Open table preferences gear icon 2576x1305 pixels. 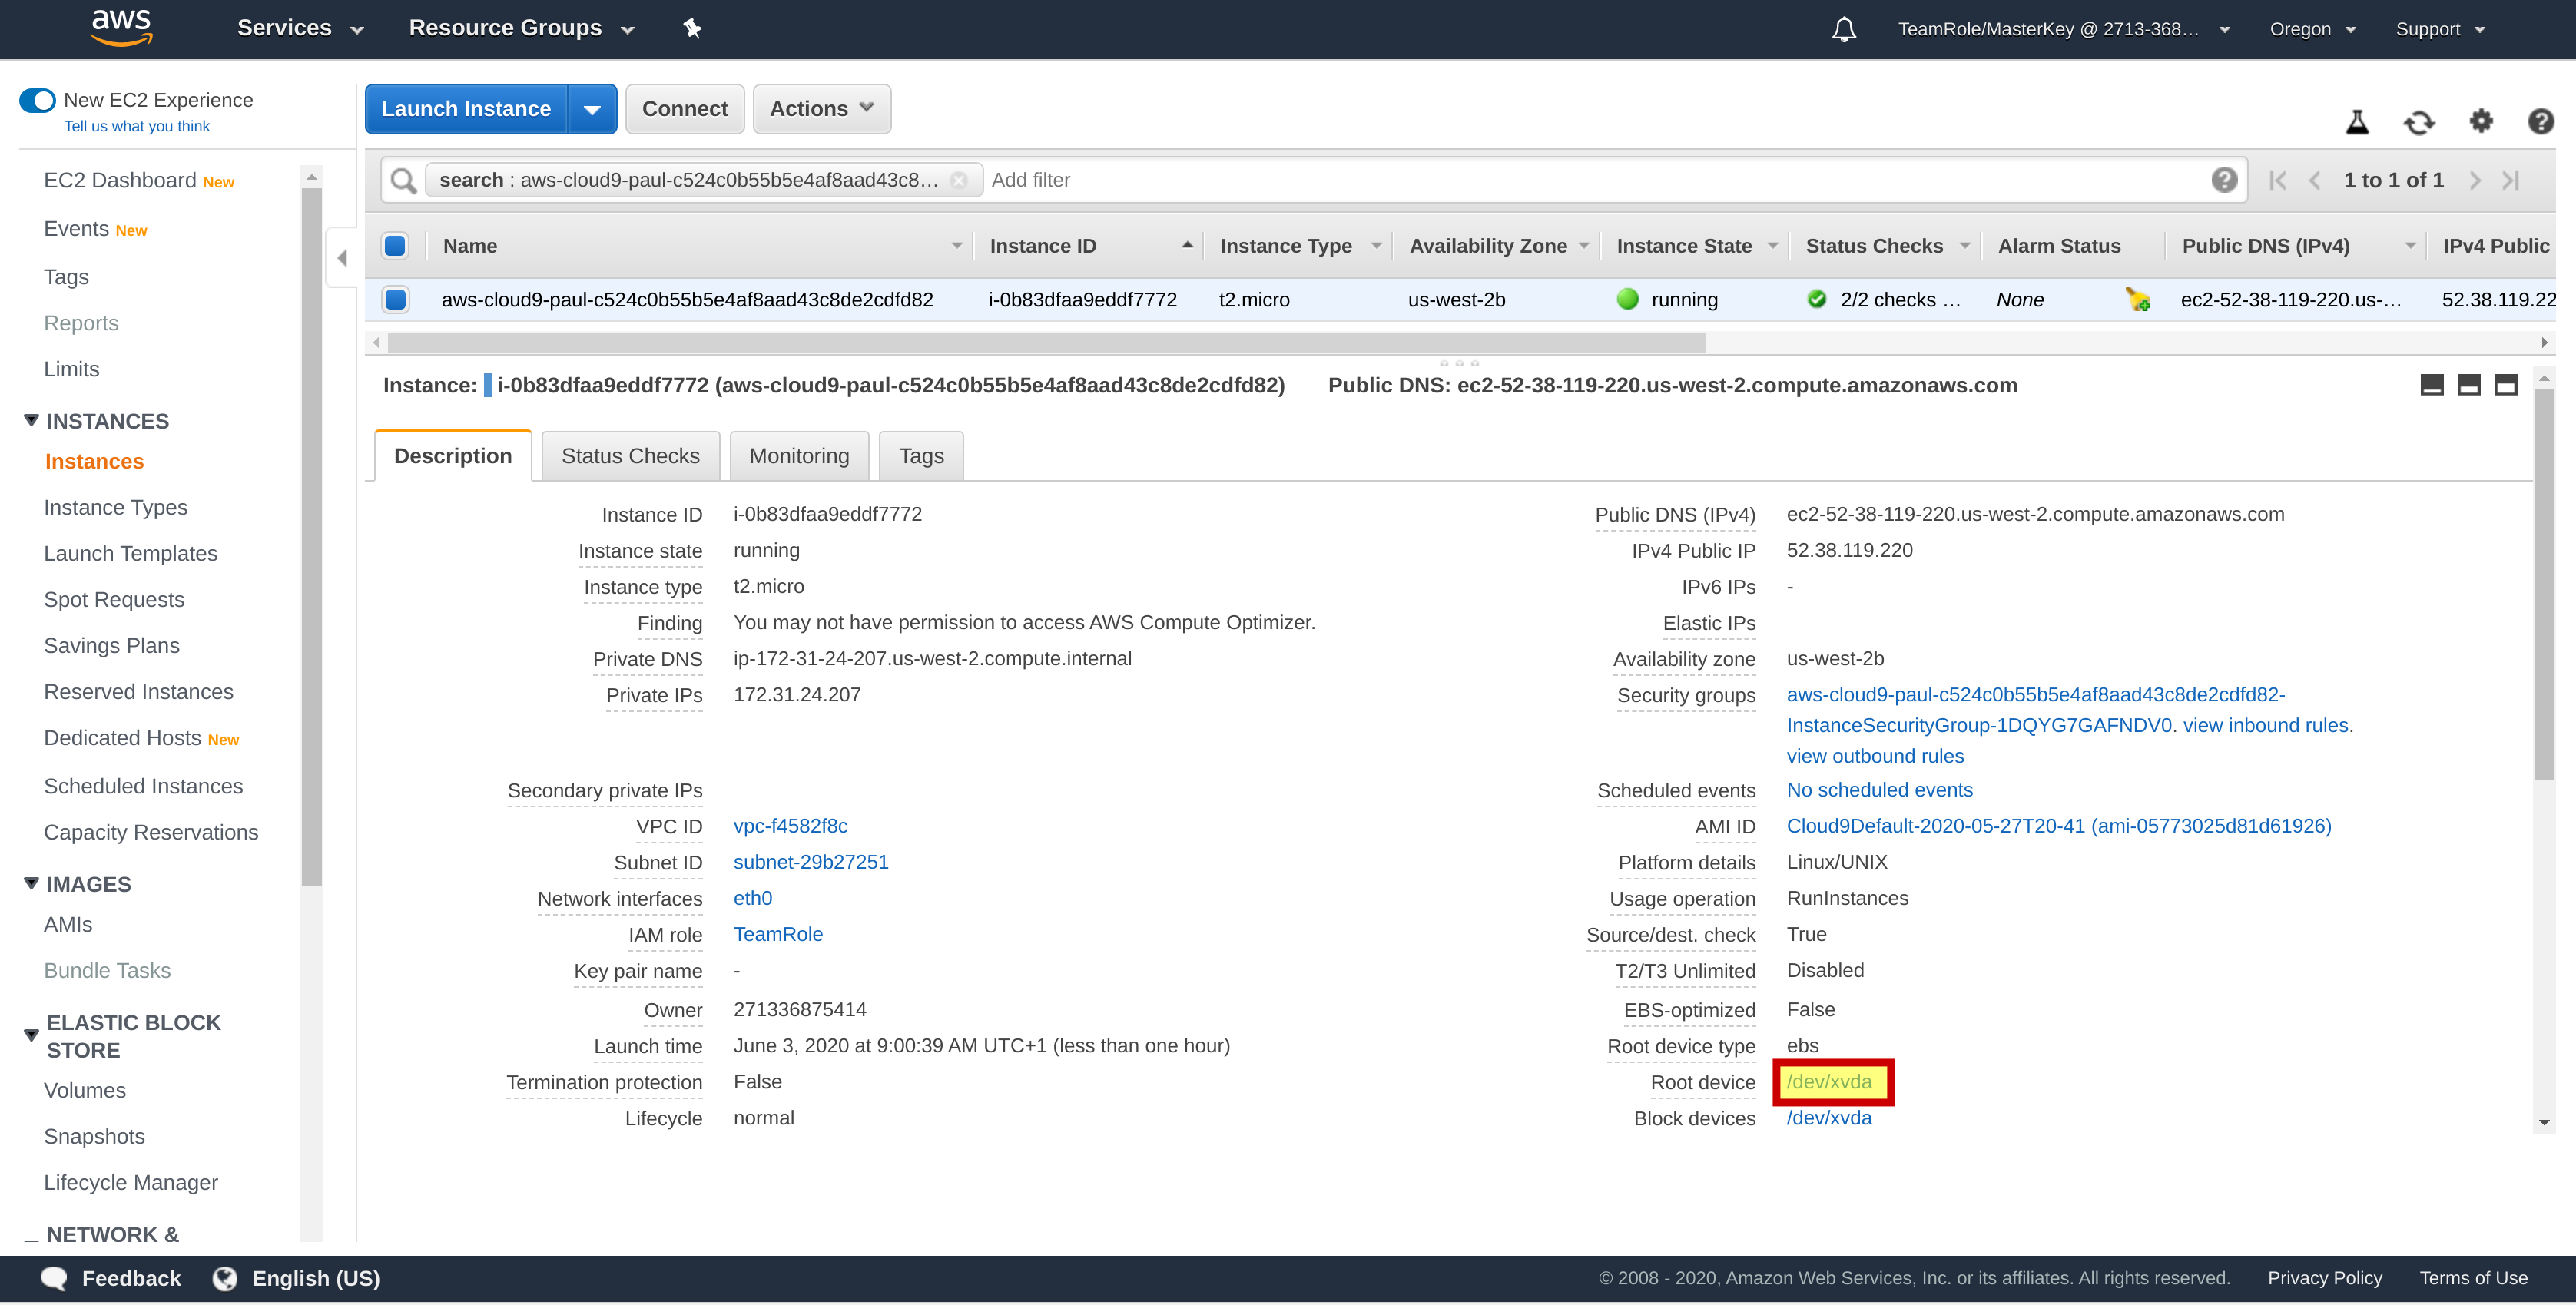coord(2481,121)
